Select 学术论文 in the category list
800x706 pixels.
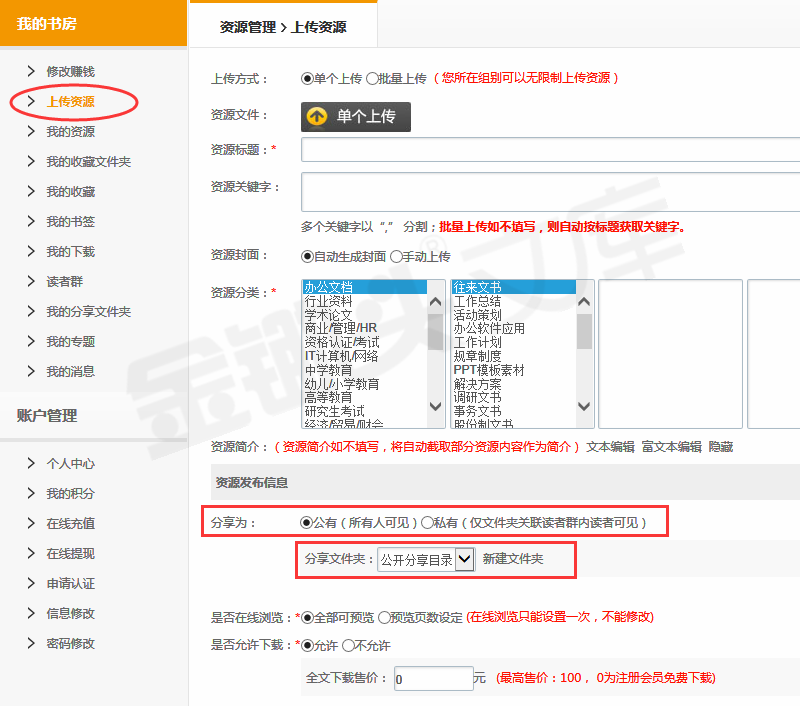pyautogui.click(x=328, y=315)
